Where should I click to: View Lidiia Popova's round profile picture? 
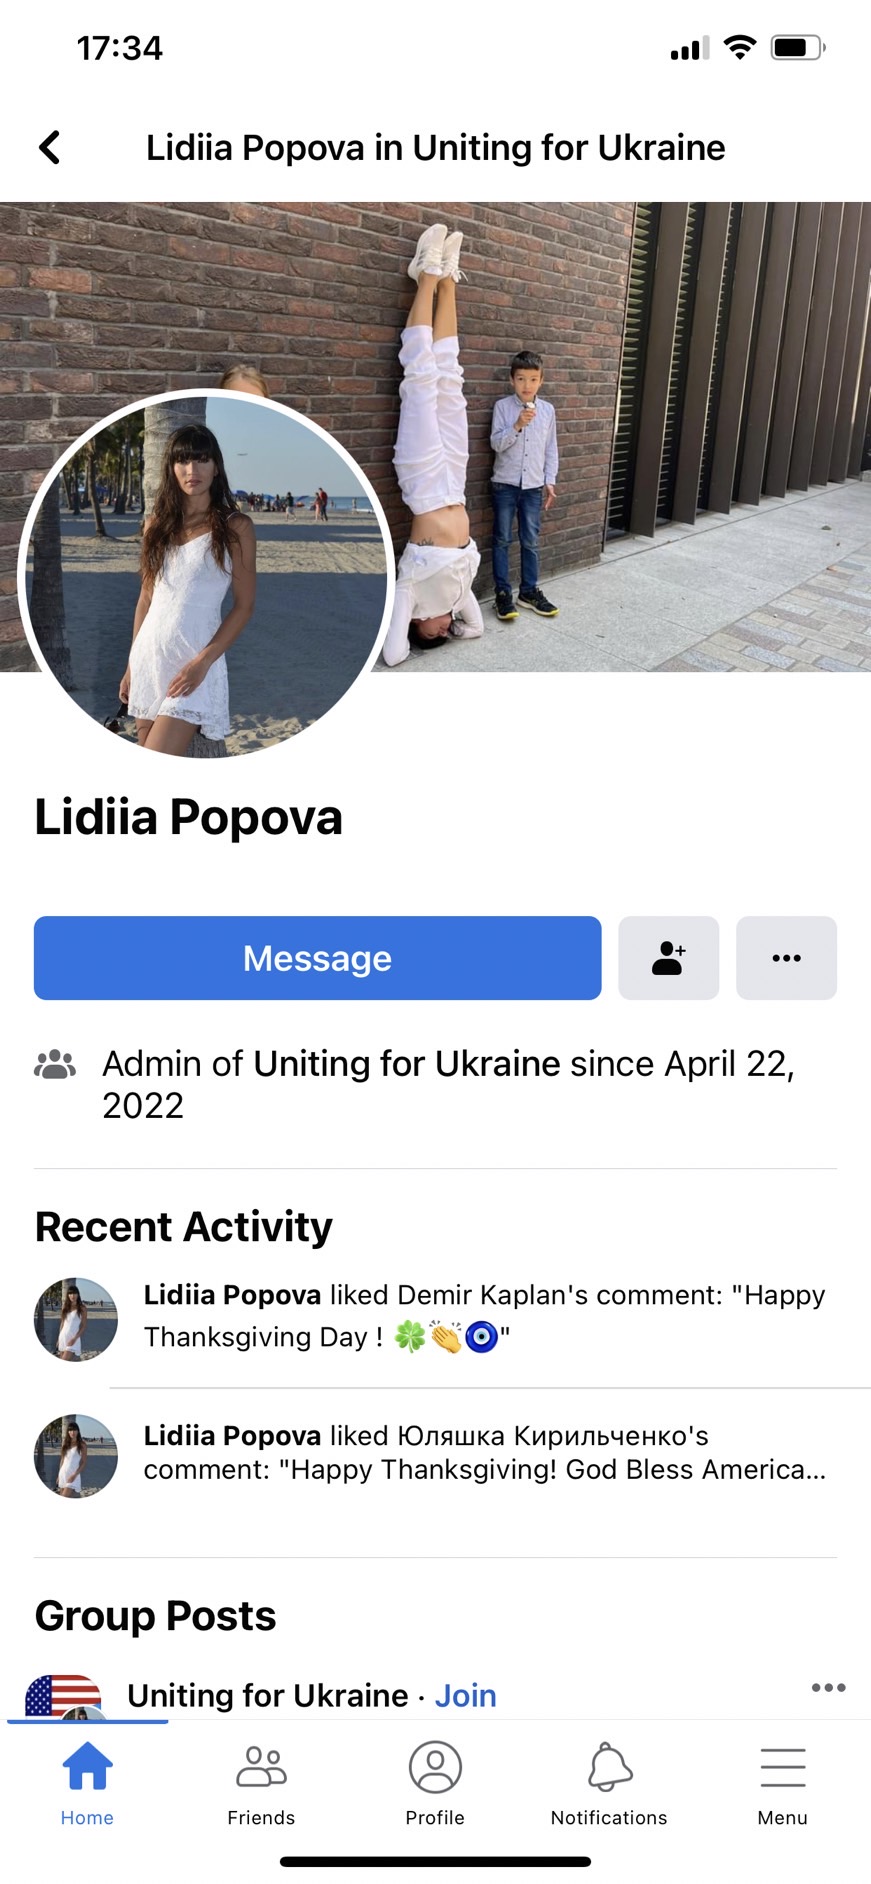pos(204,574)
